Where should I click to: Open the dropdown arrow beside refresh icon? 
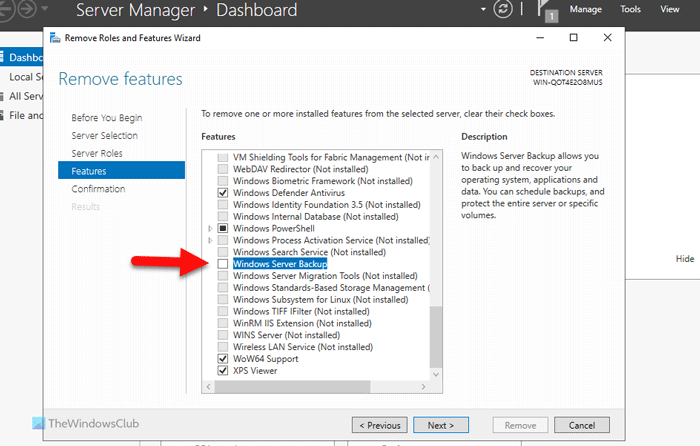[x=483, y=9]
